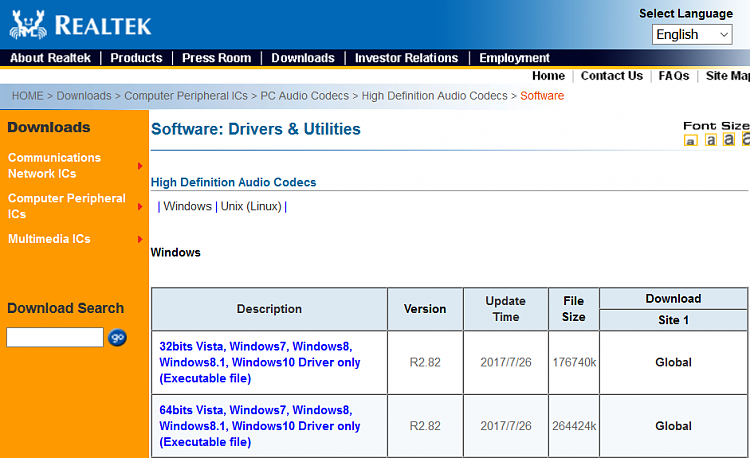Image resolution: width=750 pixels, height=458 pixels.
Task: Click the Download Search input field
Action: click(x=55, y=337)
